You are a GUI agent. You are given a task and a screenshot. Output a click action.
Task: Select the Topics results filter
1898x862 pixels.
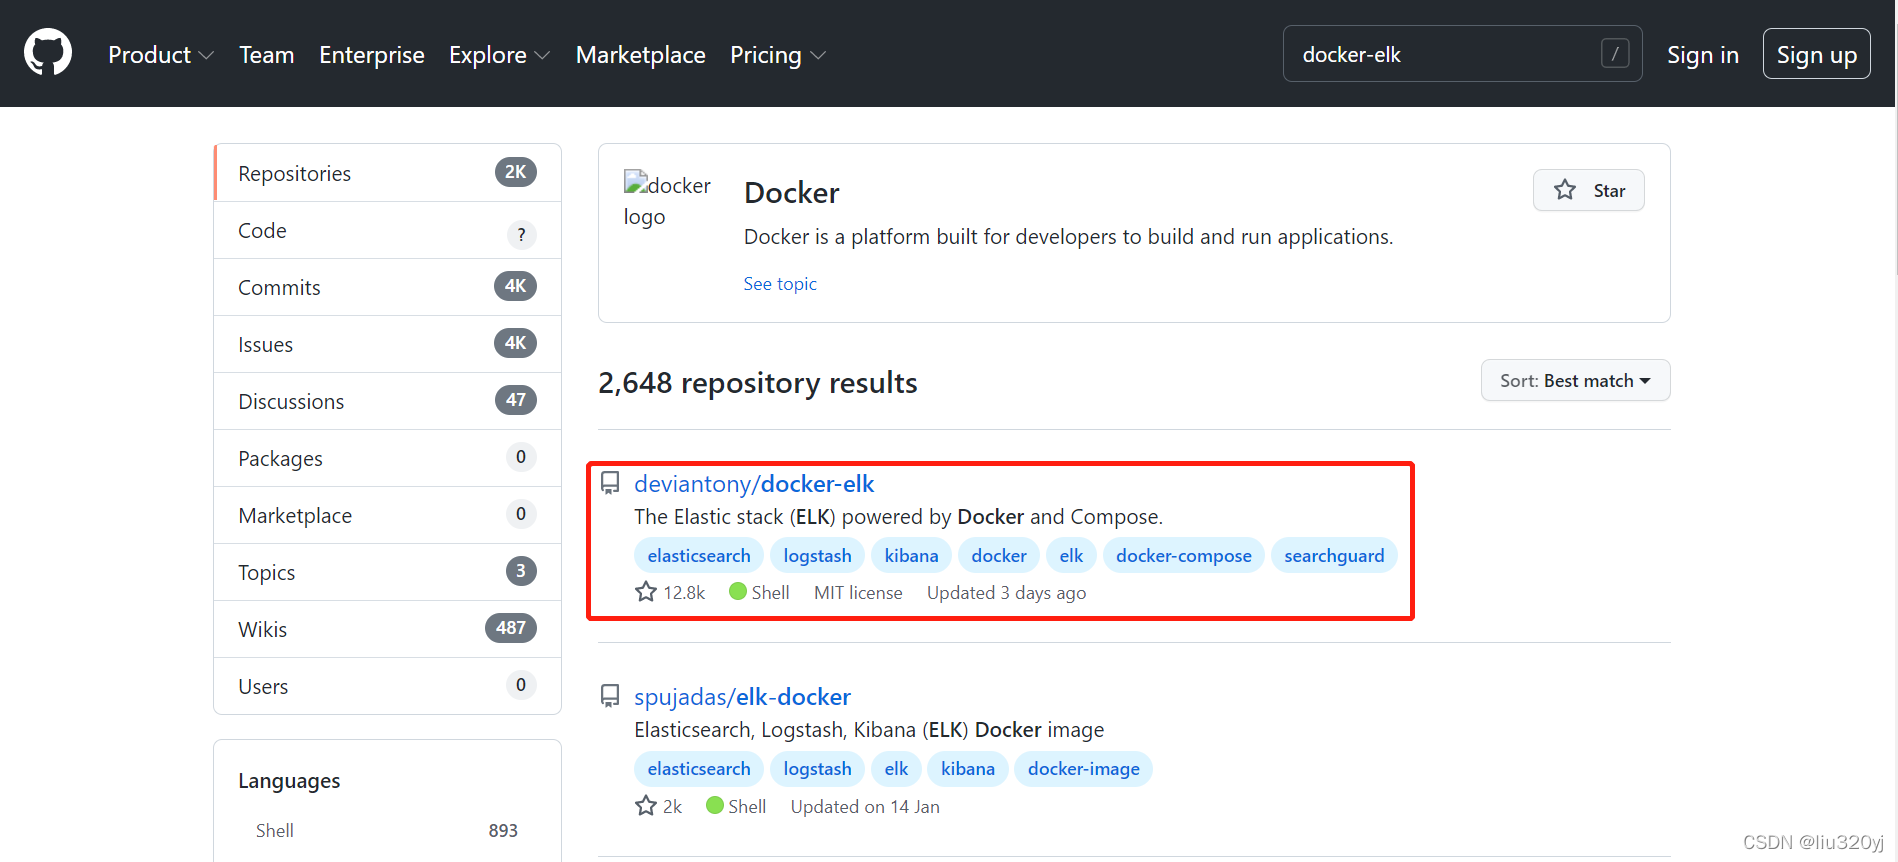388,572
